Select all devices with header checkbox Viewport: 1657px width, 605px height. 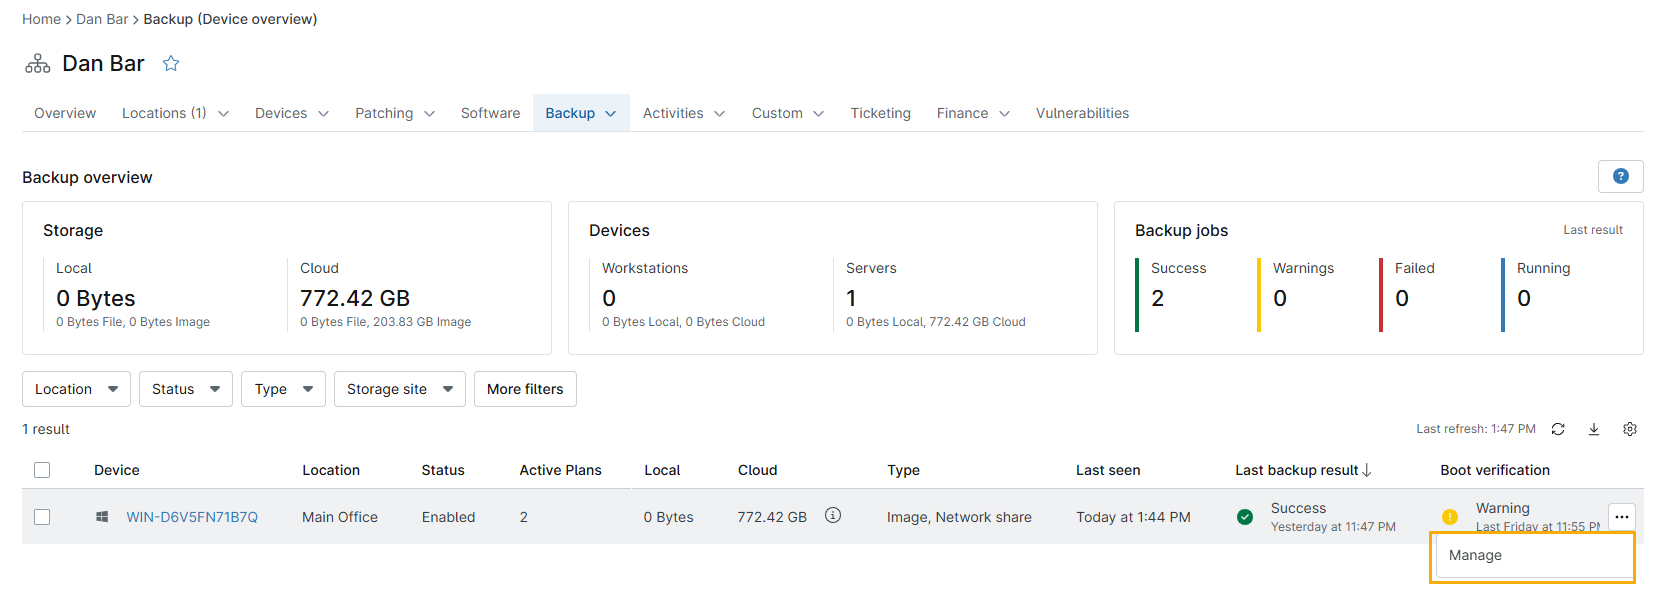[x=42, y=470]
